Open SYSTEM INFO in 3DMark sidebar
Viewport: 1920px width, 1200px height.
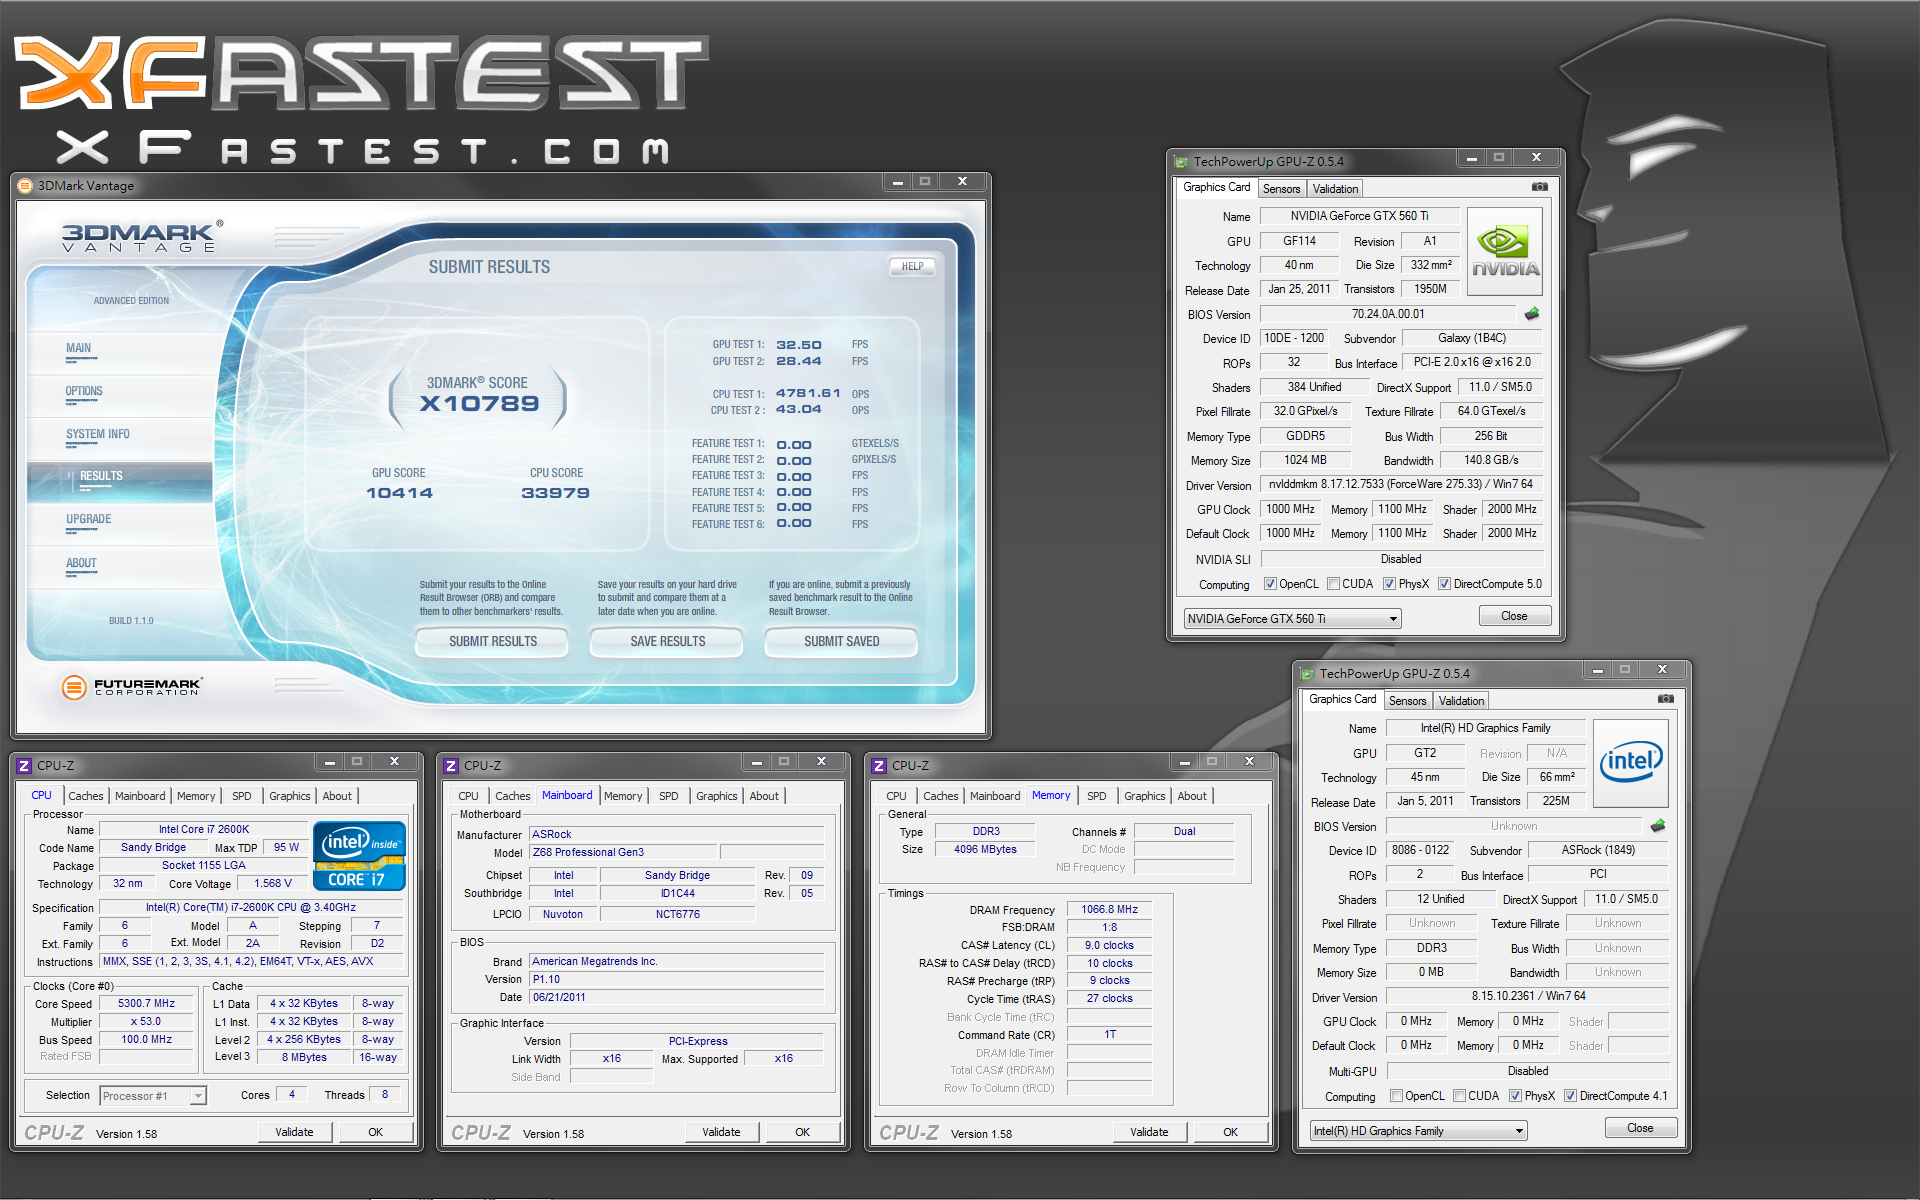[98, 434]
